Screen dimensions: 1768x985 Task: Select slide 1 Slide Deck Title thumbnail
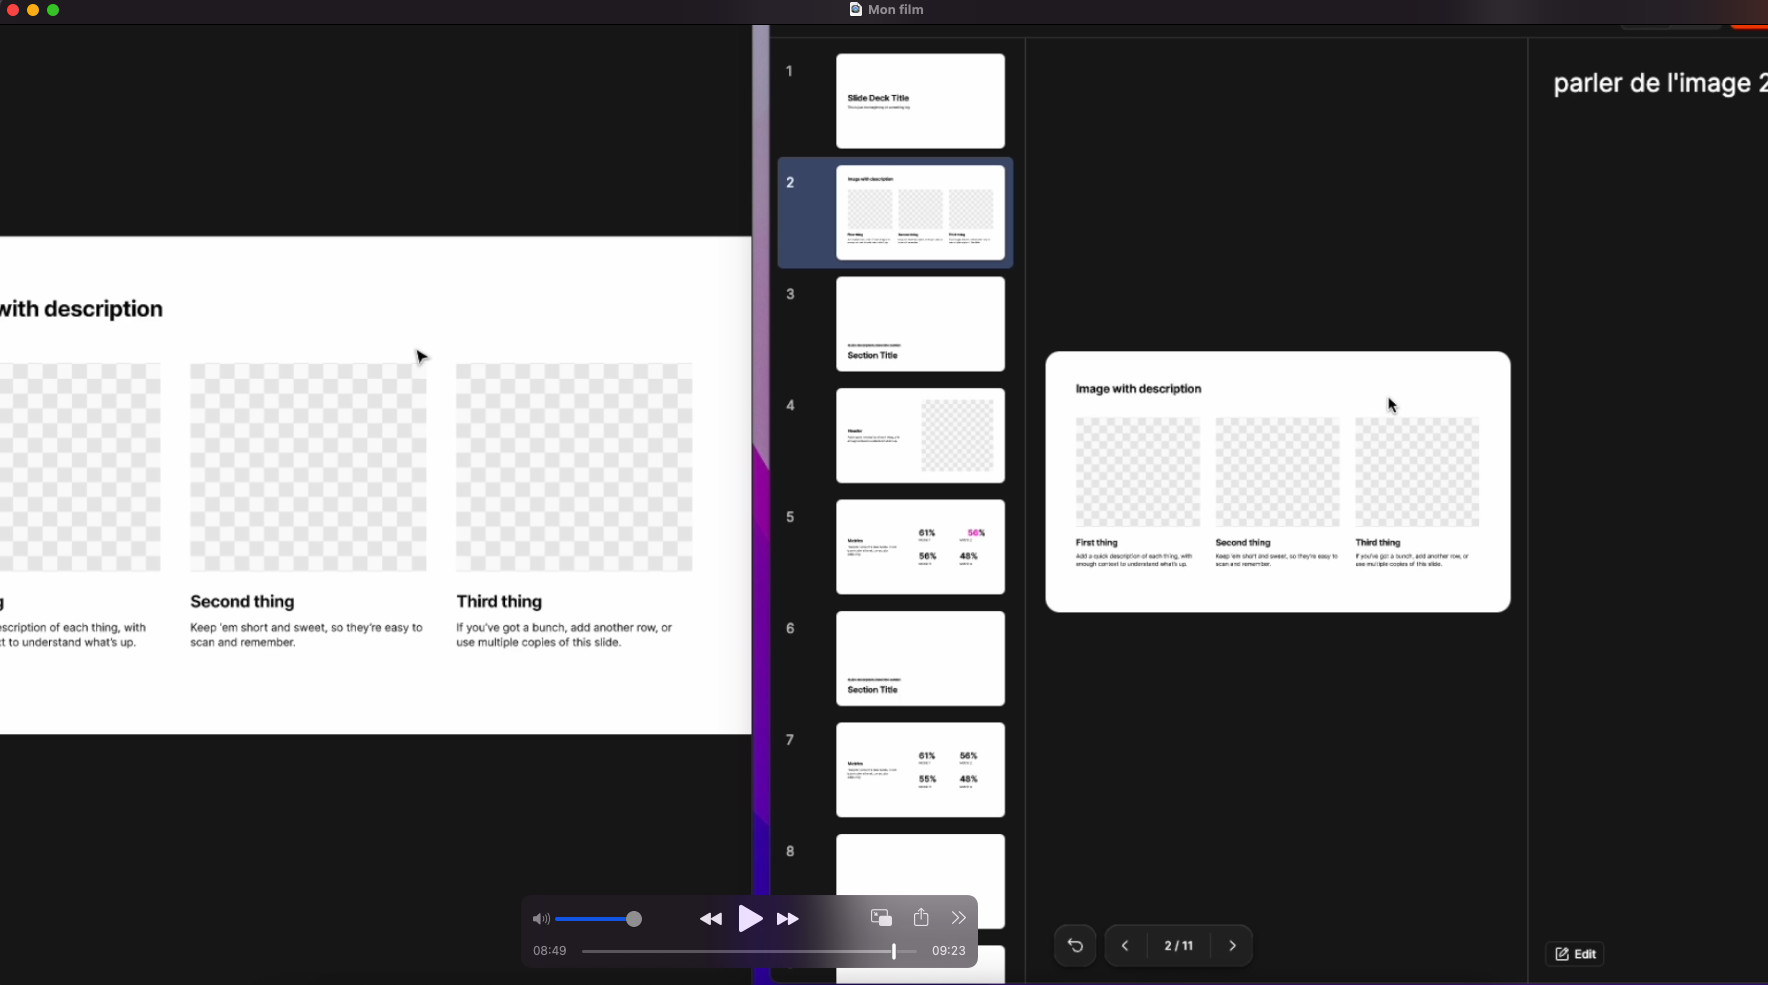(920, 101)
